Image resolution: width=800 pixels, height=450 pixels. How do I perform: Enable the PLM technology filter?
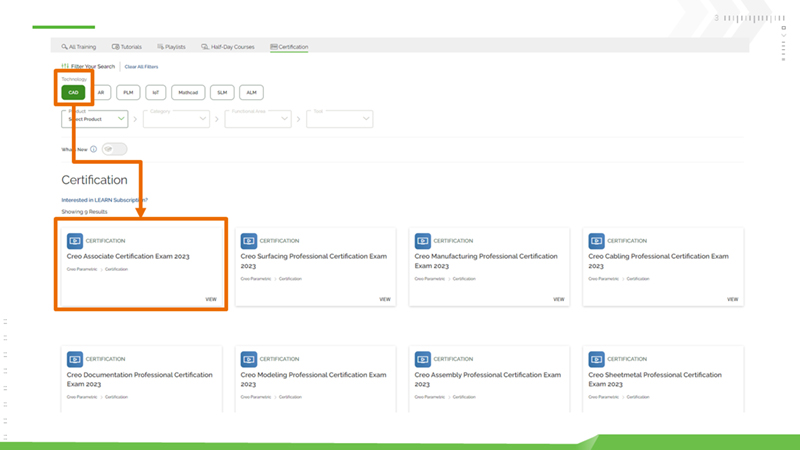[128, 92]
